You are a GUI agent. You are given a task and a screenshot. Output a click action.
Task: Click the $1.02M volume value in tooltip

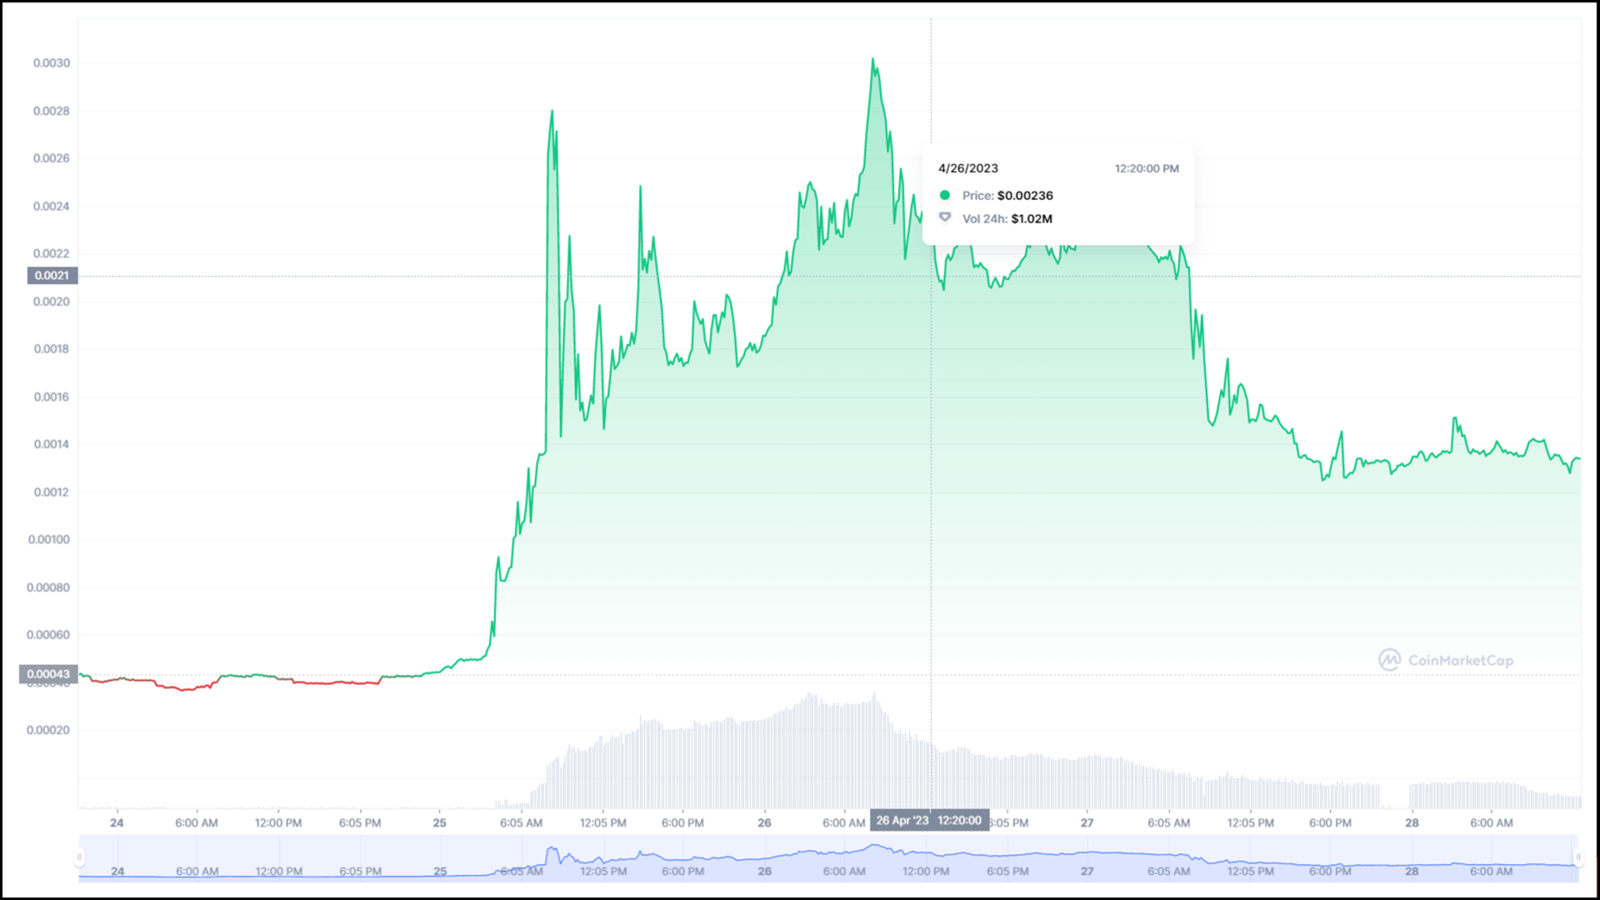[1031, 219]
